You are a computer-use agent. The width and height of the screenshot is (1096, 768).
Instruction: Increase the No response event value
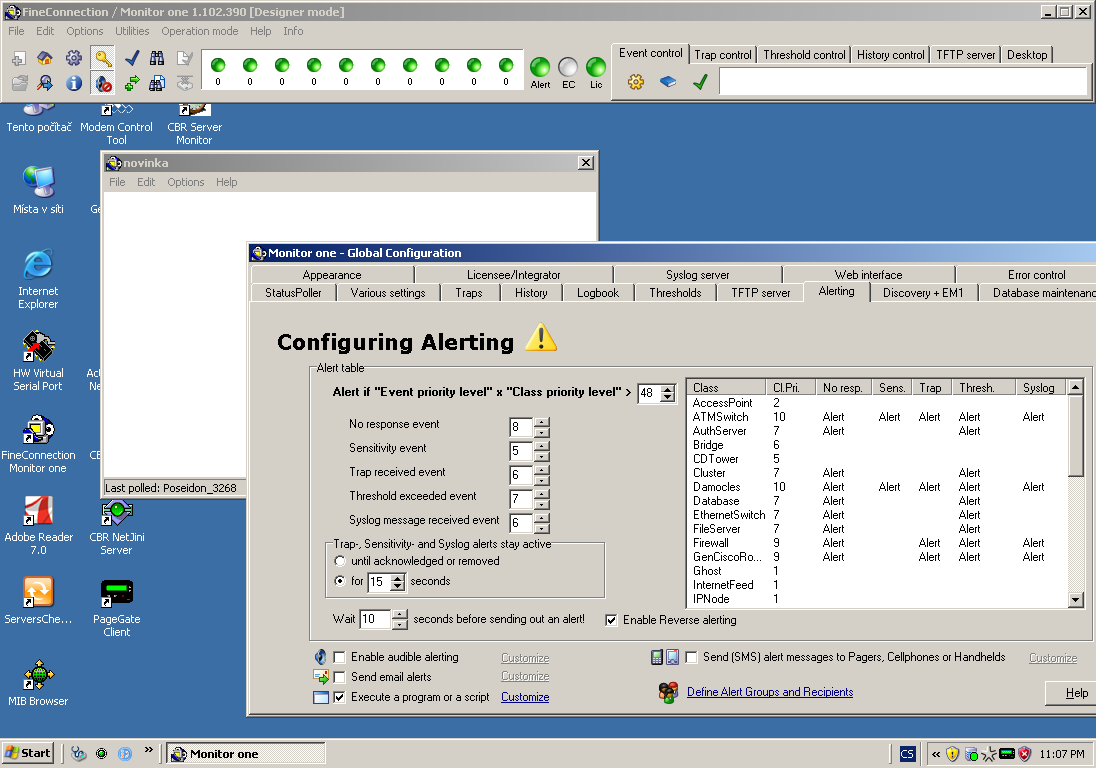click(542, 421)
